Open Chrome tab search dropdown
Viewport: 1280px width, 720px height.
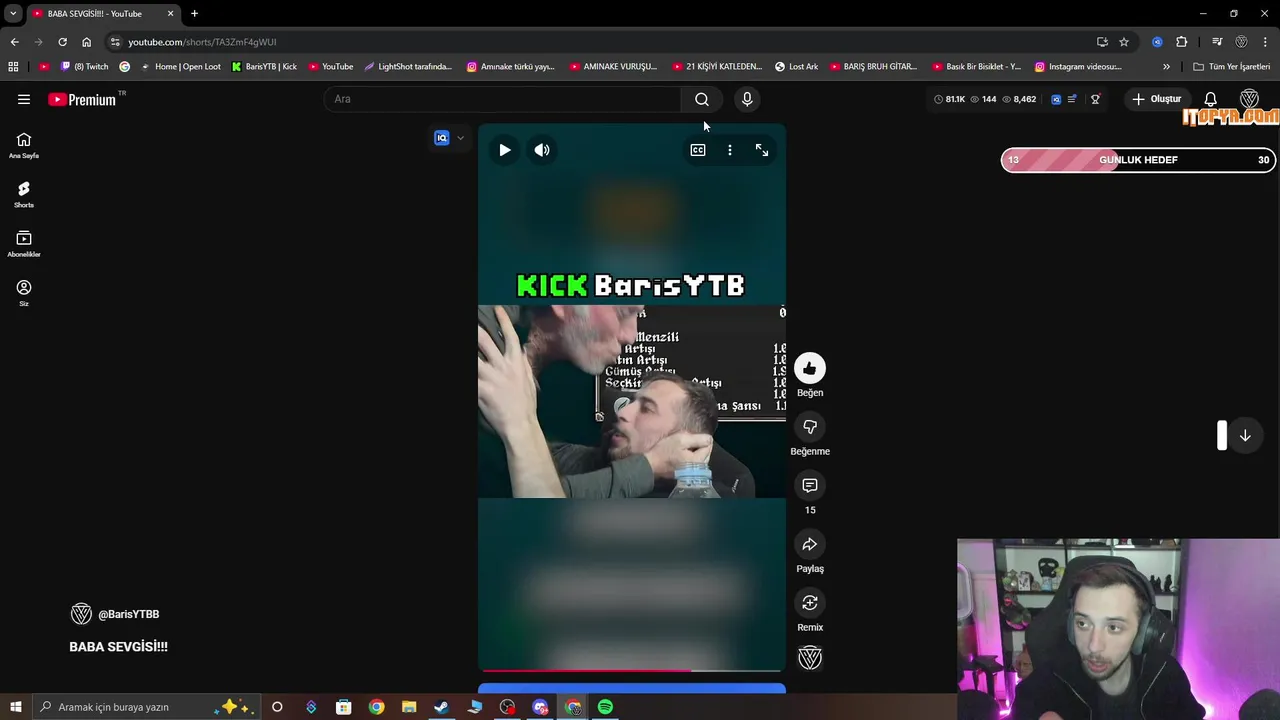coord(13,13)
